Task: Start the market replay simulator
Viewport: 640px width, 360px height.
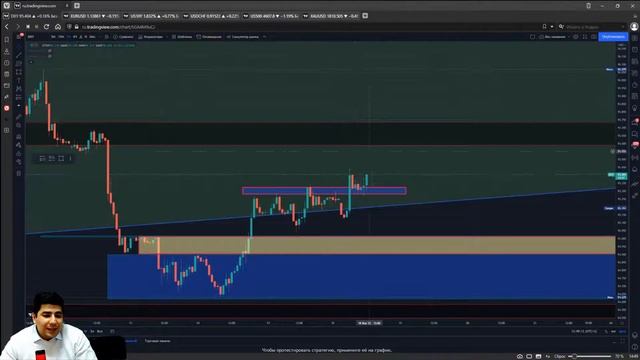Action: [243, 37]
